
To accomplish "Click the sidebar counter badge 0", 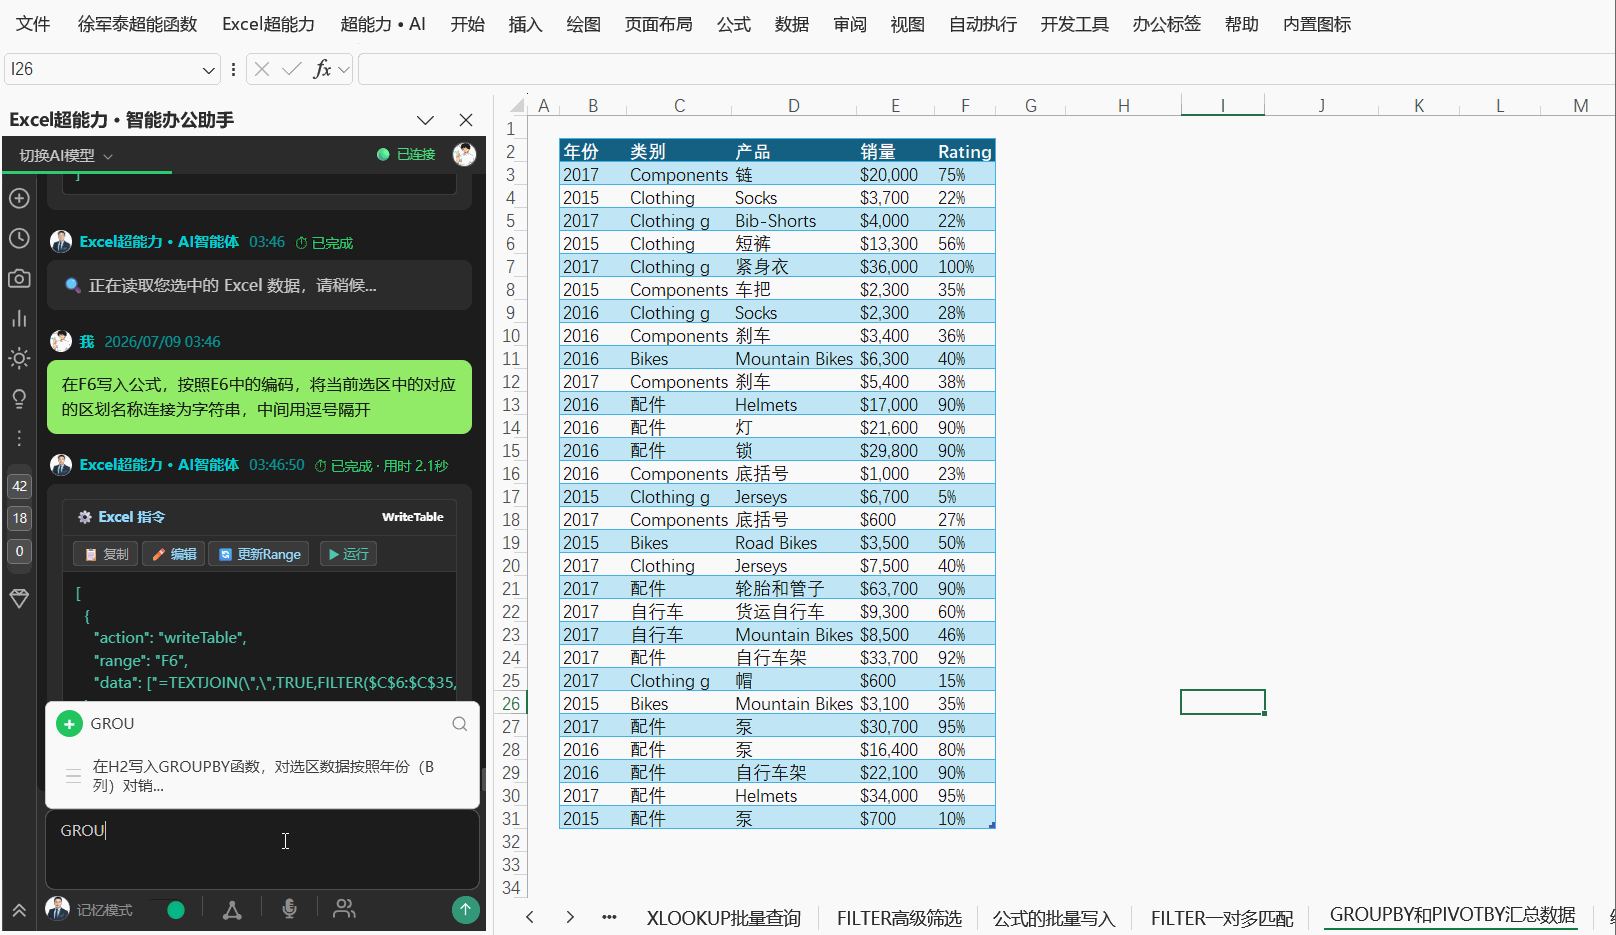I will tap(19, 551).
